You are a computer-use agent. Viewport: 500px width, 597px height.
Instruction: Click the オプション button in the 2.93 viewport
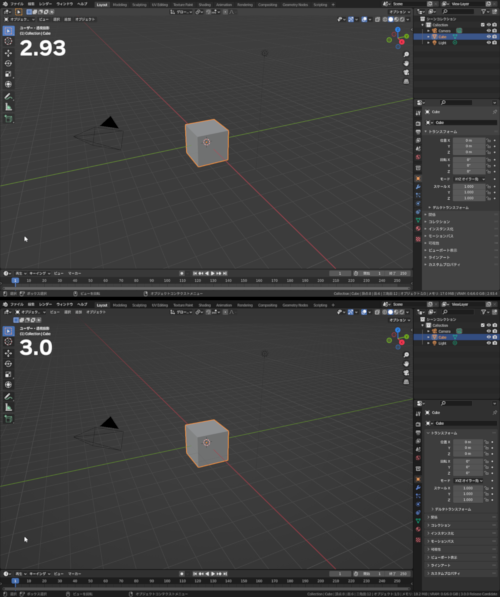(399, 12)
